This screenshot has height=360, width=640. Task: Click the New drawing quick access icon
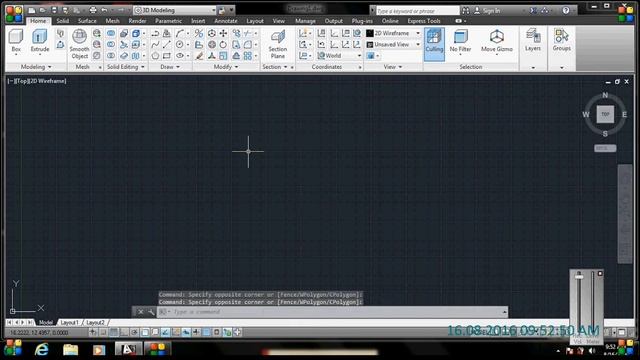(32, 10)
